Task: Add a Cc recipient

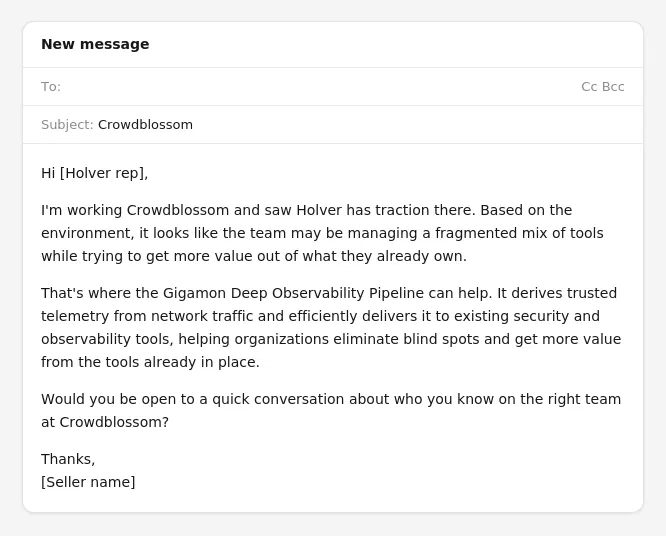Action: pyautogui.click(x=589, y=87)
